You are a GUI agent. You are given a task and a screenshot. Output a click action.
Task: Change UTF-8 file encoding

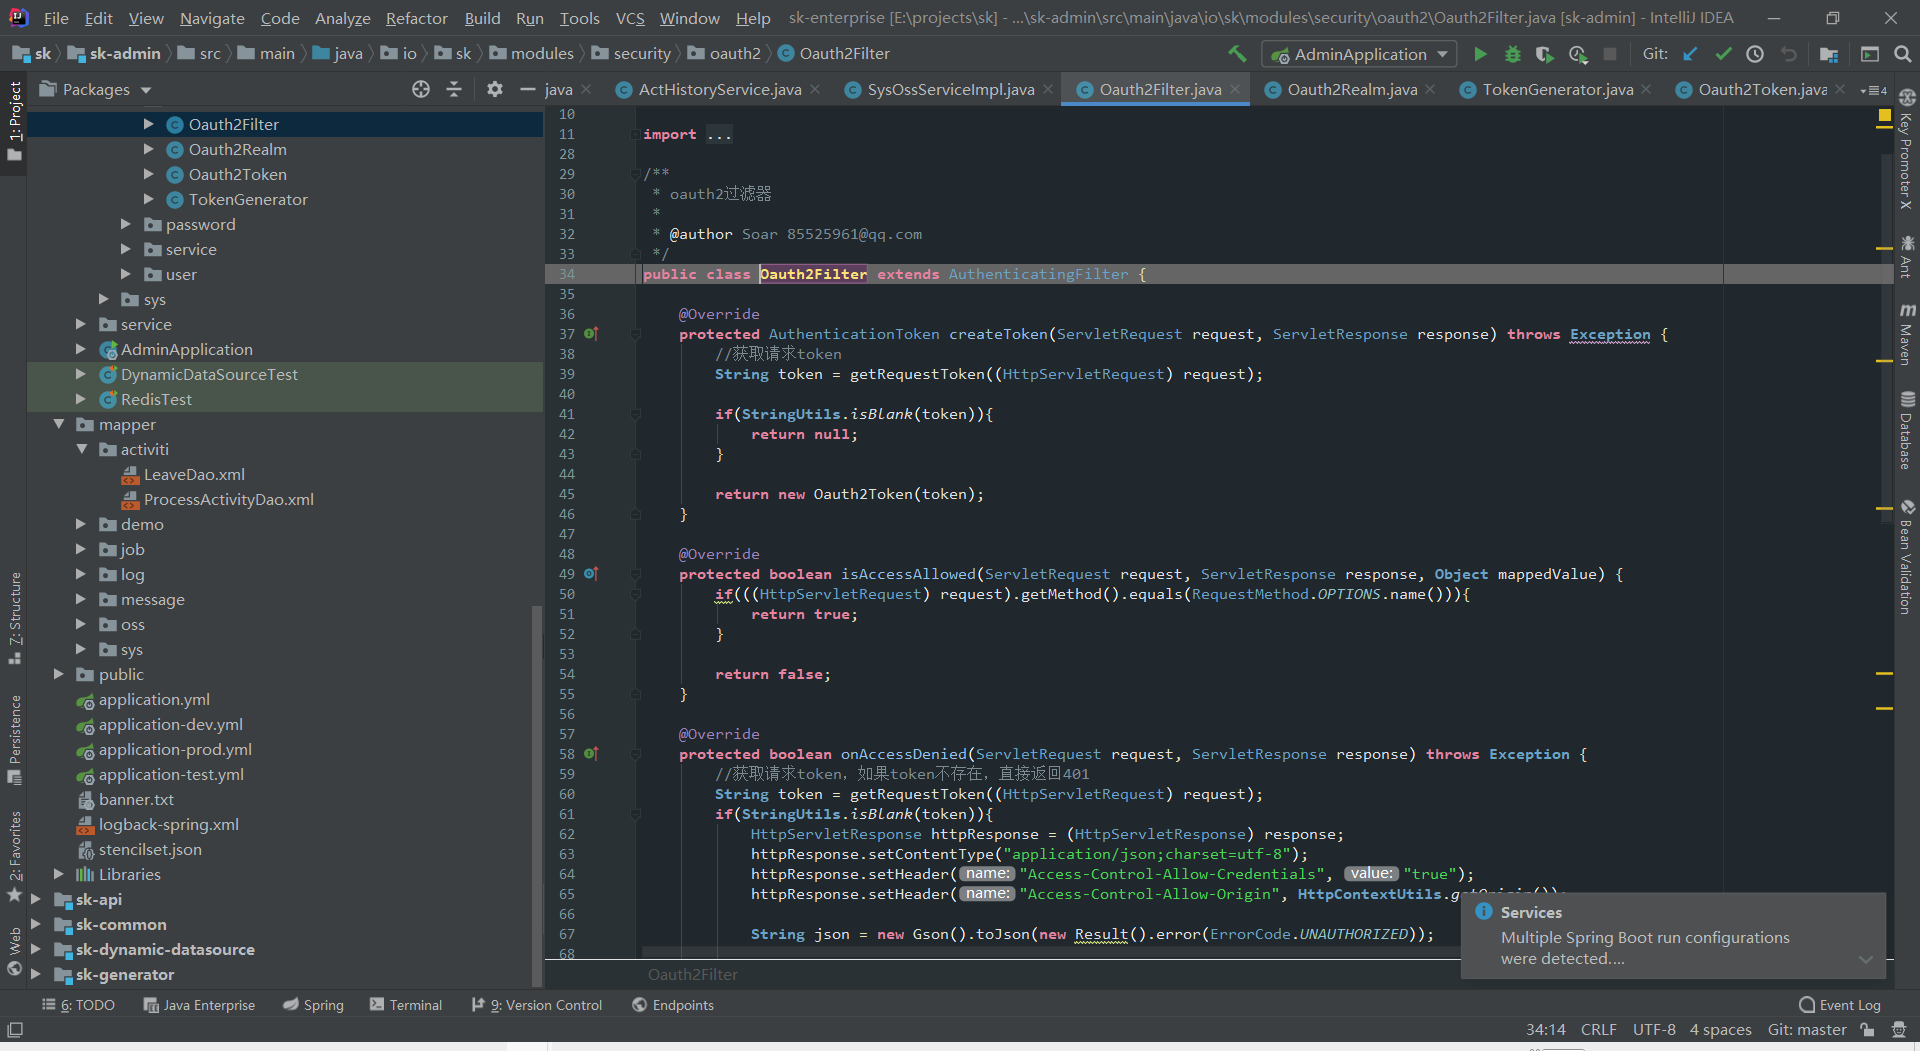pos(1654,1030)
